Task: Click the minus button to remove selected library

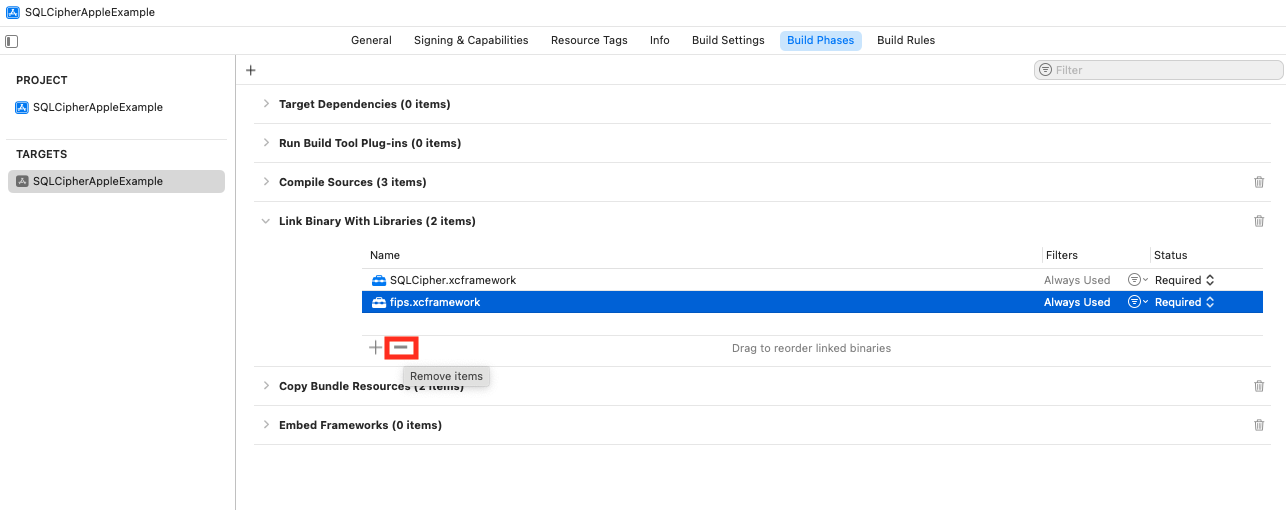Action: [401, 348]
